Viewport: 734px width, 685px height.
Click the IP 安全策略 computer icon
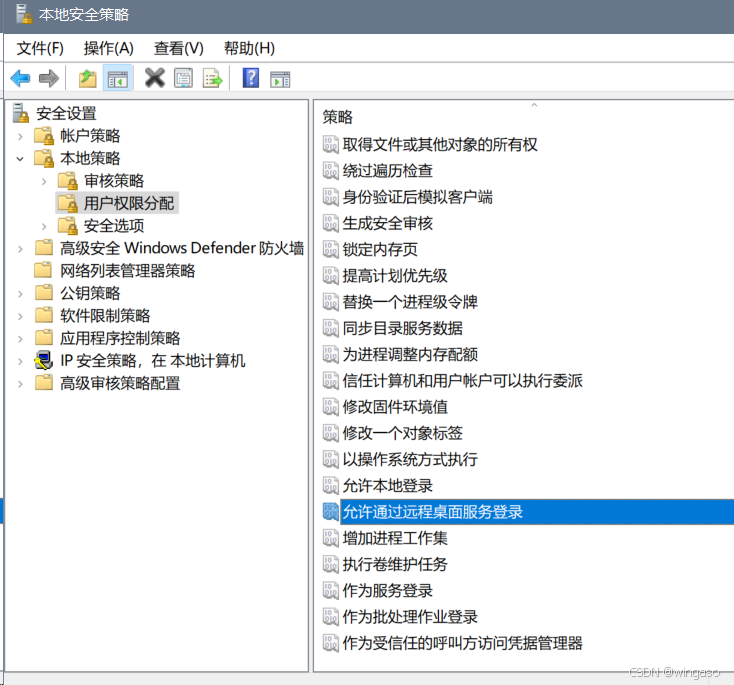click(x=44, y=361)
